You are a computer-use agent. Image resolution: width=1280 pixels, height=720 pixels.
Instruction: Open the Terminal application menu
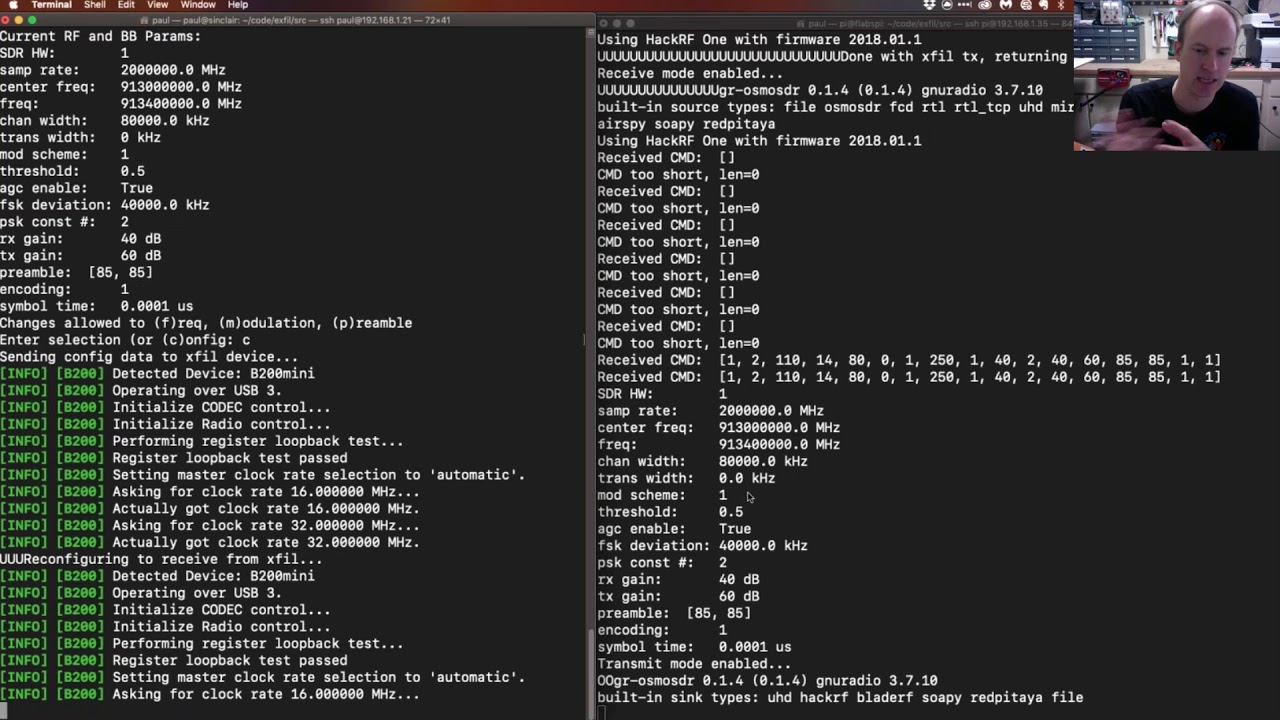[51, 4]
